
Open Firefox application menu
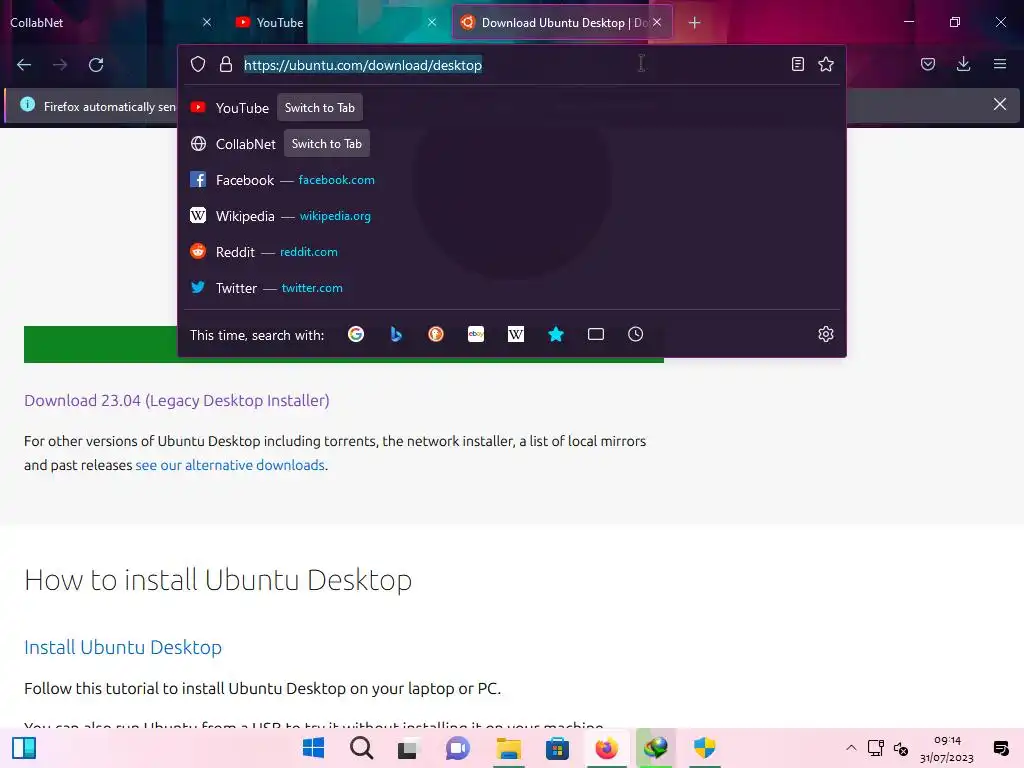coord(1000,64)
